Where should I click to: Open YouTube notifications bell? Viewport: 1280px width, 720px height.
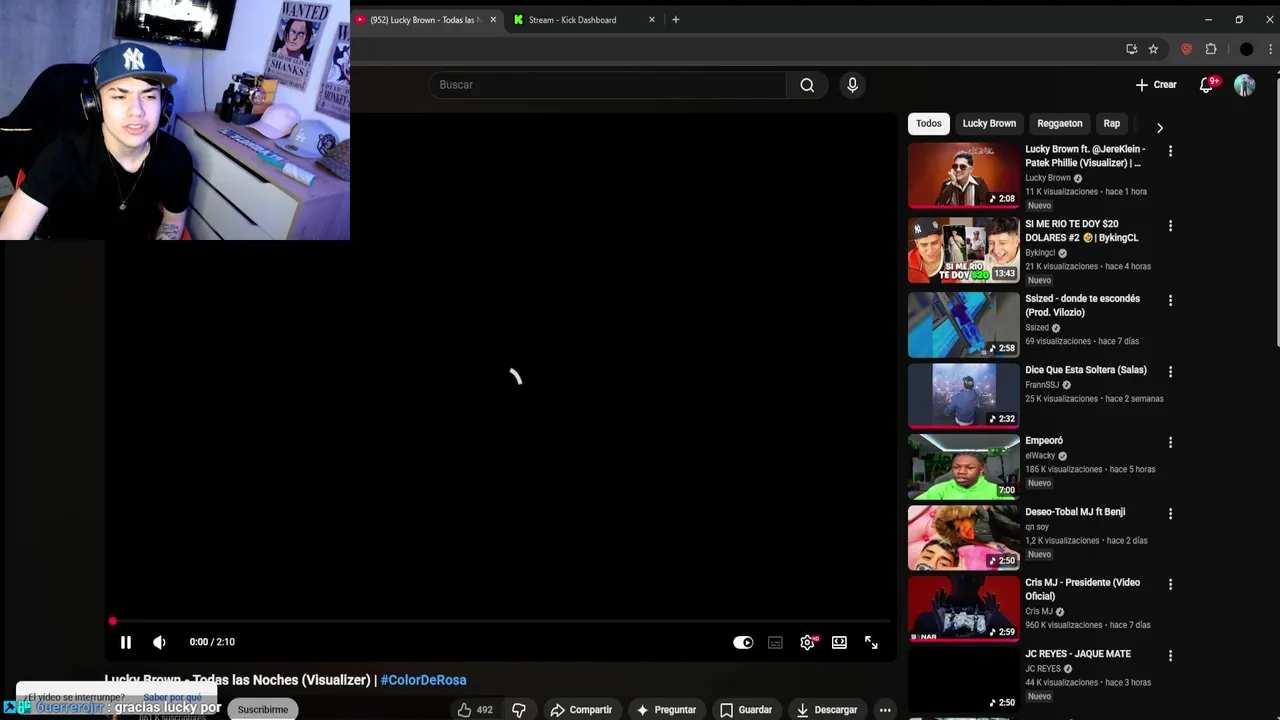point(1207,85)
